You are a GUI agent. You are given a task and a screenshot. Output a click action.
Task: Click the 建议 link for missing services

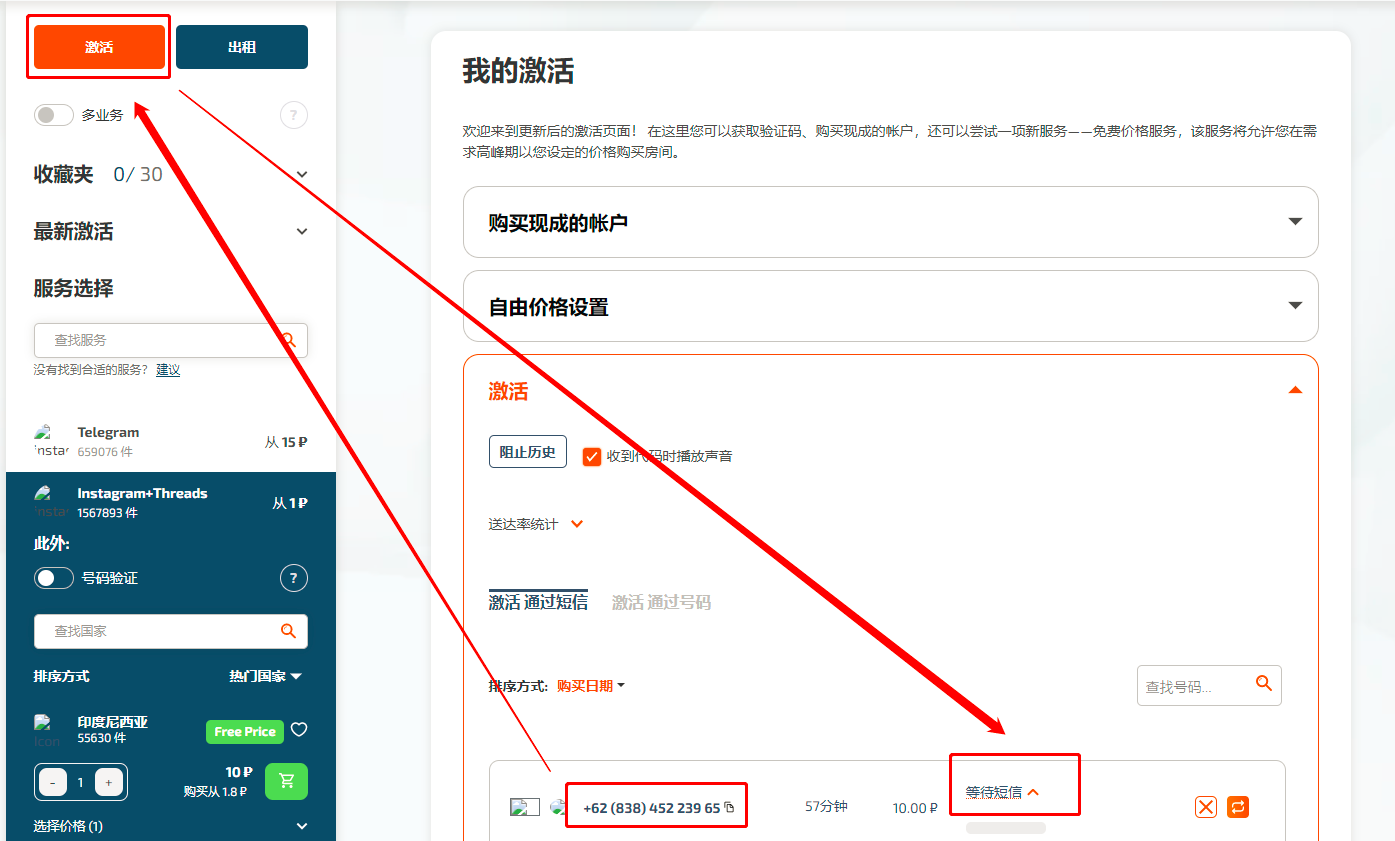click(167, 369)
